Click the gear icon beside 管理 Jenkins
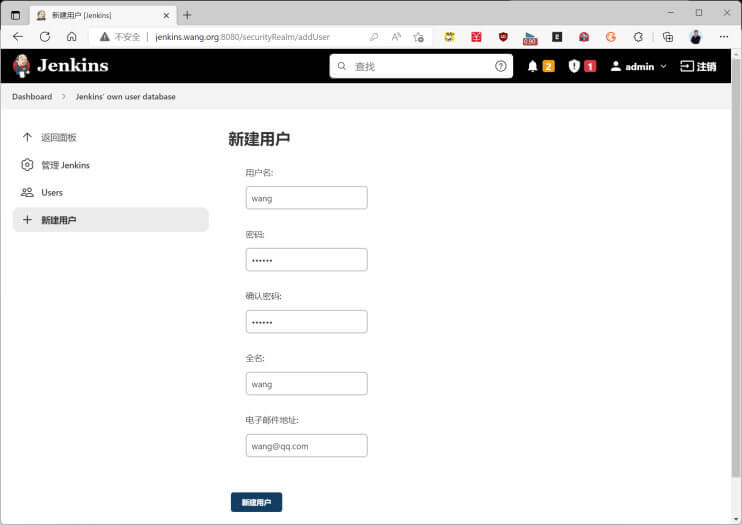The height and width of the screenshot is (525, 742). [x=27, y=165]
